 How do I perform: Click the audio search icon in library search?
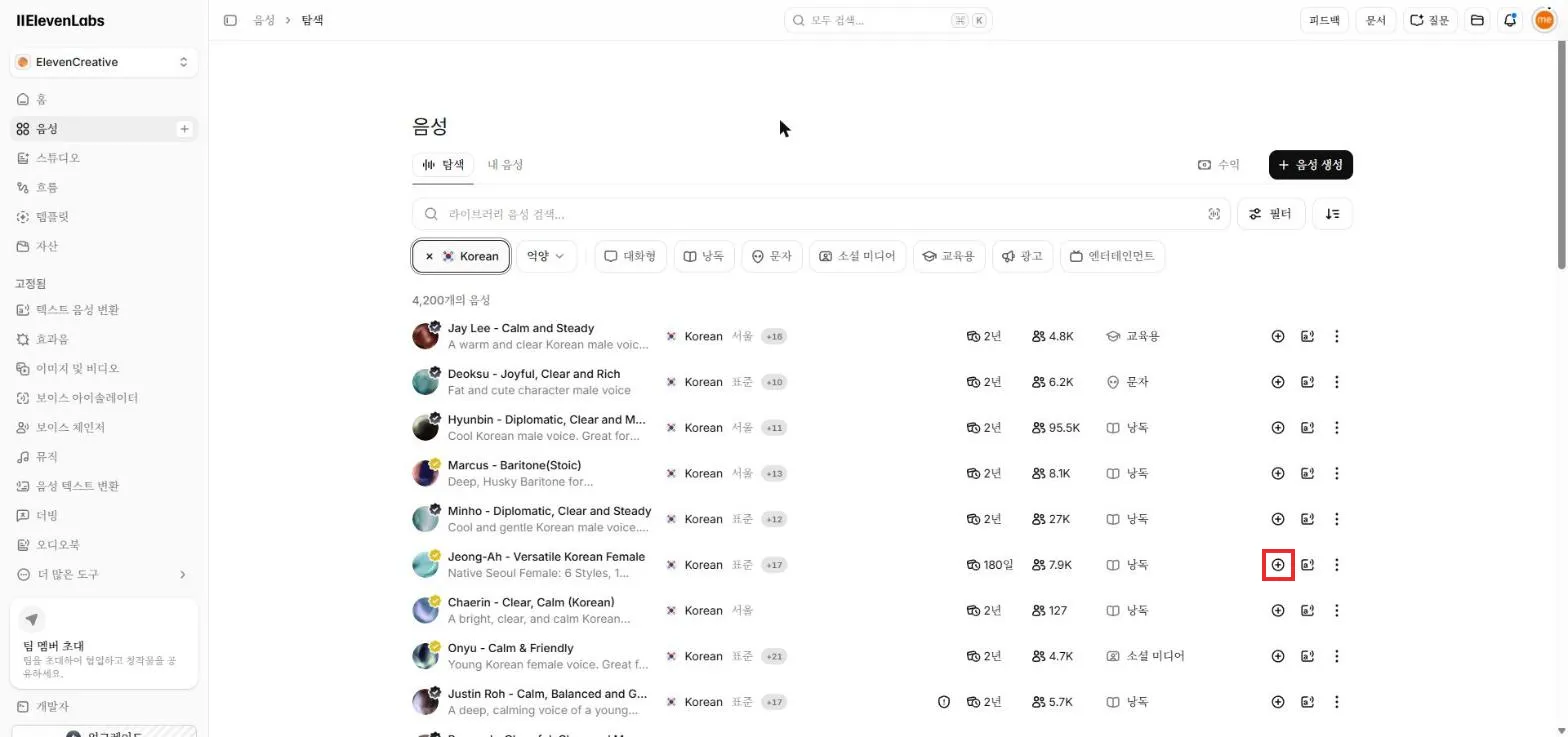click(1214, 214)
